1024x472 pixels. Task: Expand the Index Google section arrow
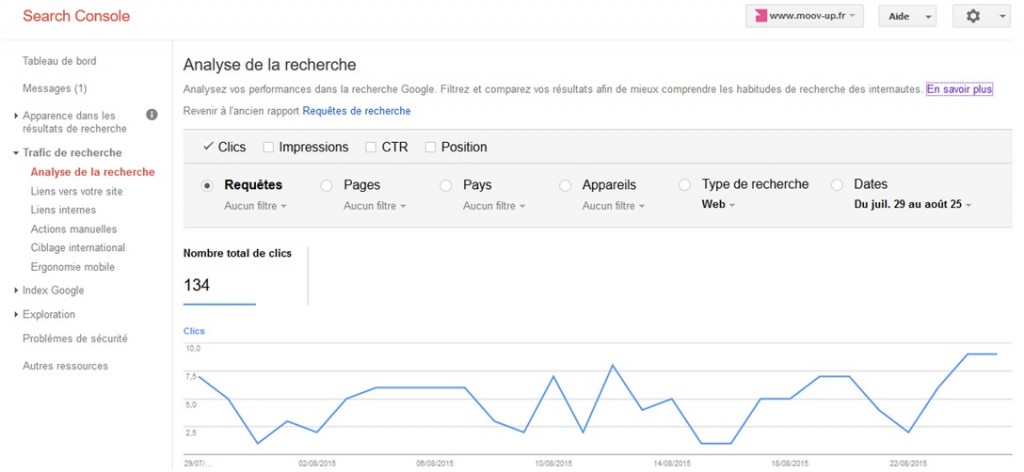16,291
